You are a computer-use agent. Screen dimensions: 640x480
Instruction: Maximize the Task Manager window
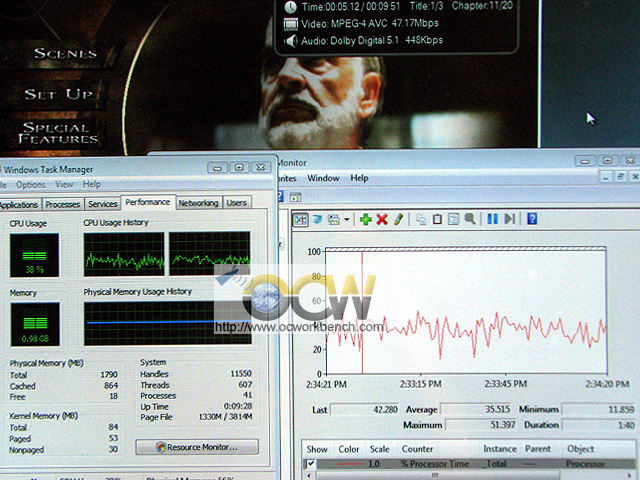point(239,167)
